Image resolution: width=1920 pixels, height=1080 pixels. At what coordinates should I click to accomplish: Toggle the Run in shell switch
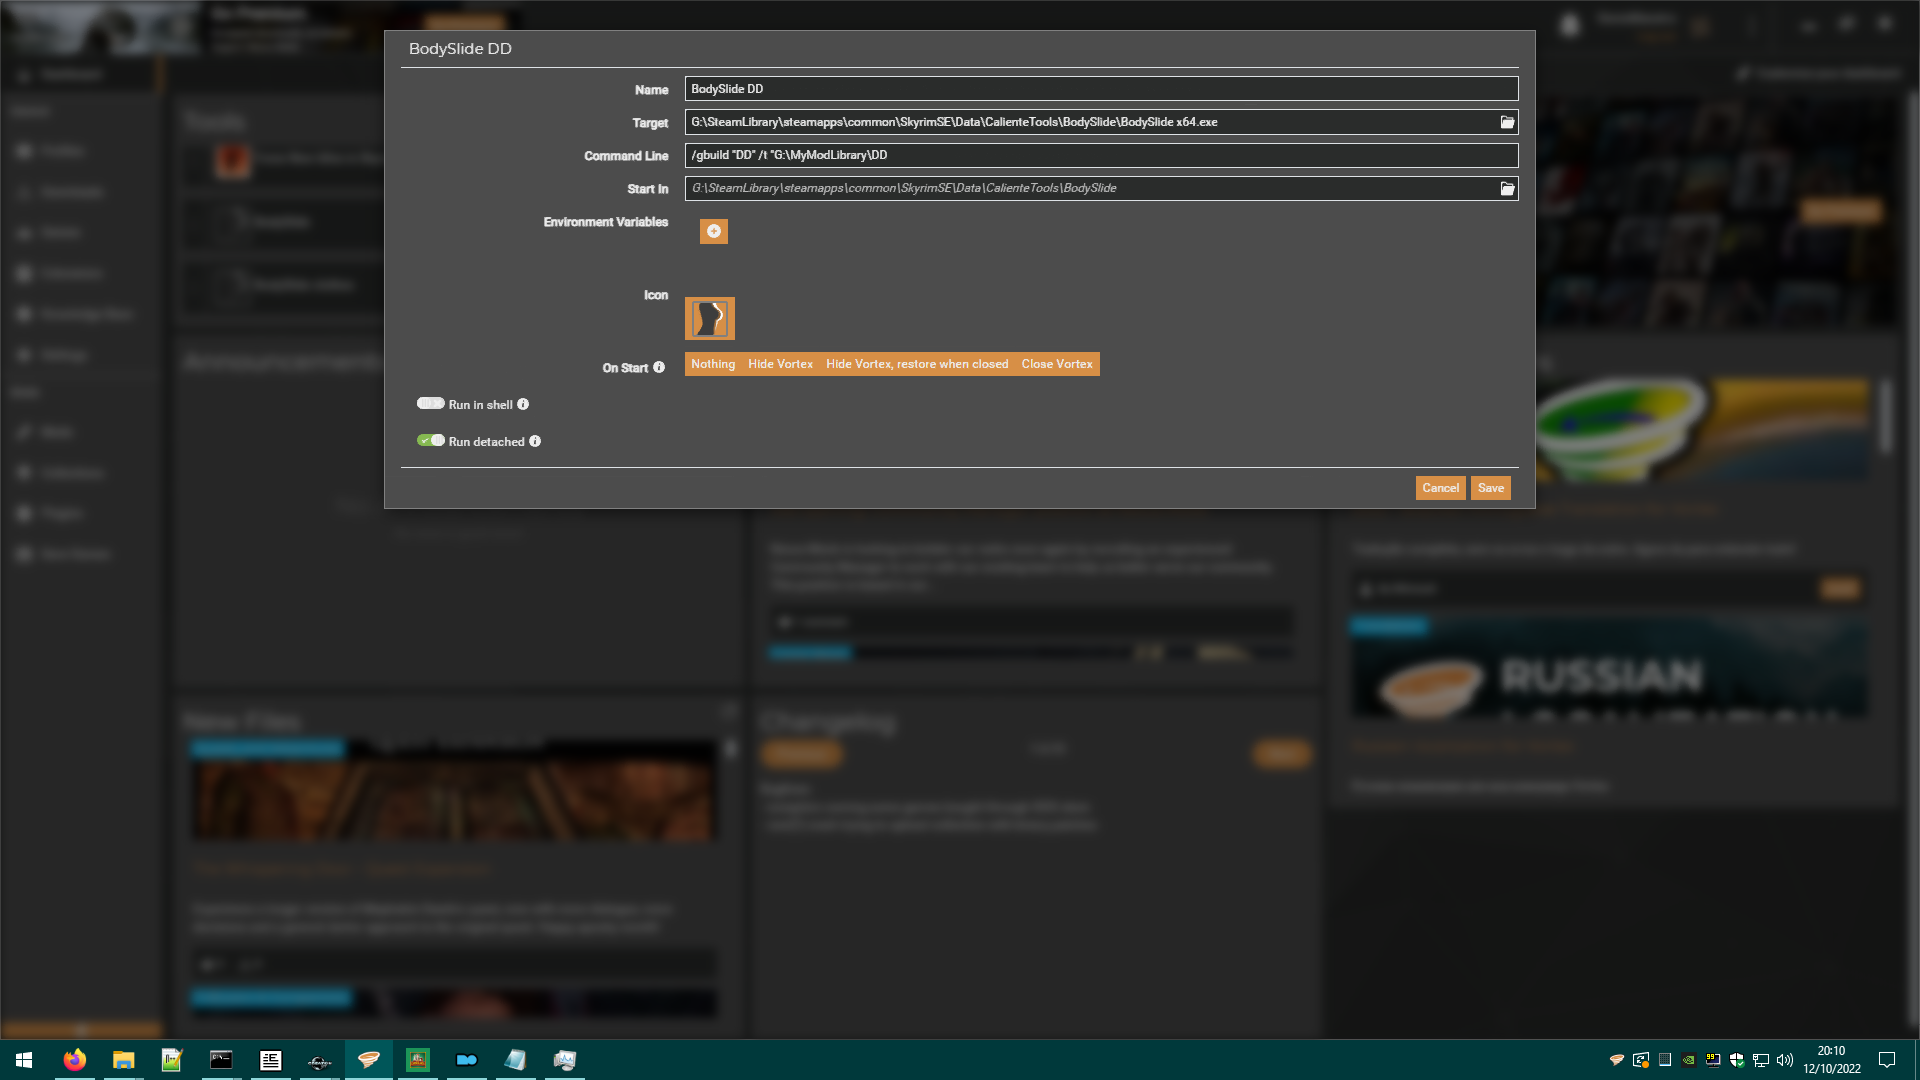click(x=431, y=404)
